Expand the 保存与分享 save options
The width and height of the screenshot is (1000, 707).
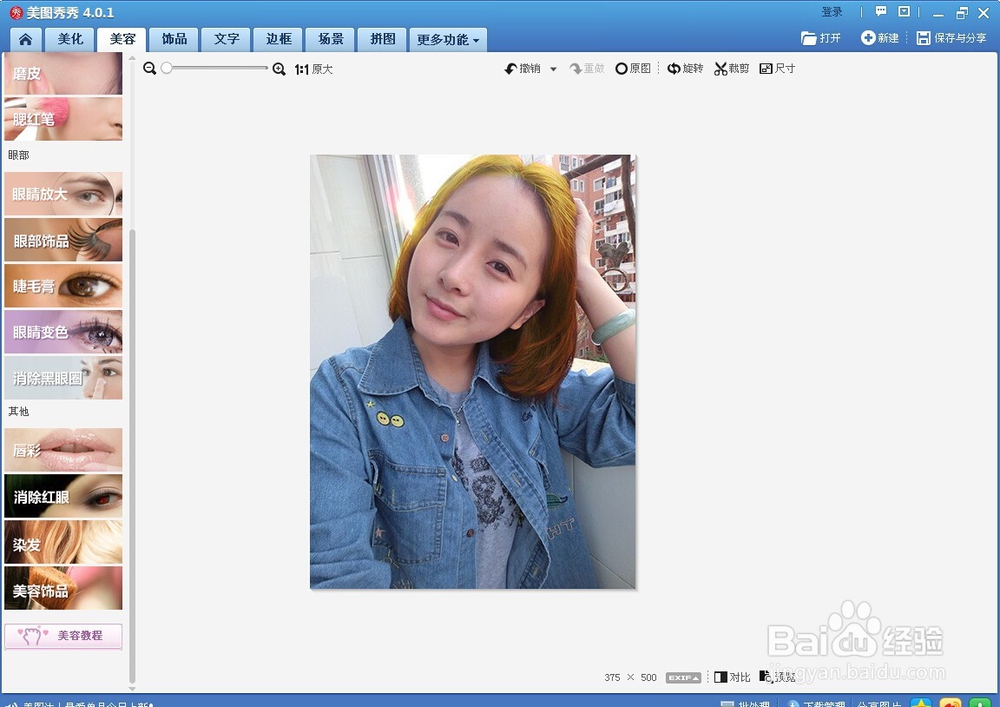[x=950, y=36]
